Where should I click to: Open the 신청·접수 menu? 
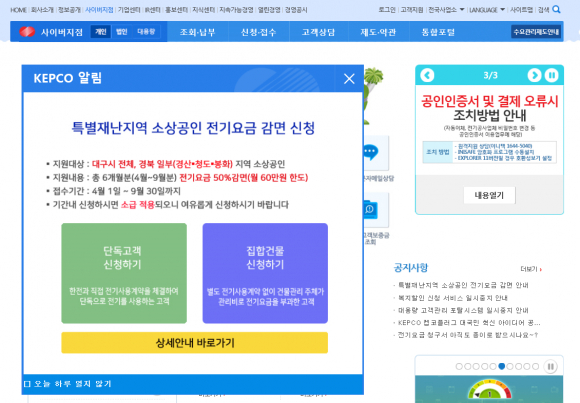[258, 32]
